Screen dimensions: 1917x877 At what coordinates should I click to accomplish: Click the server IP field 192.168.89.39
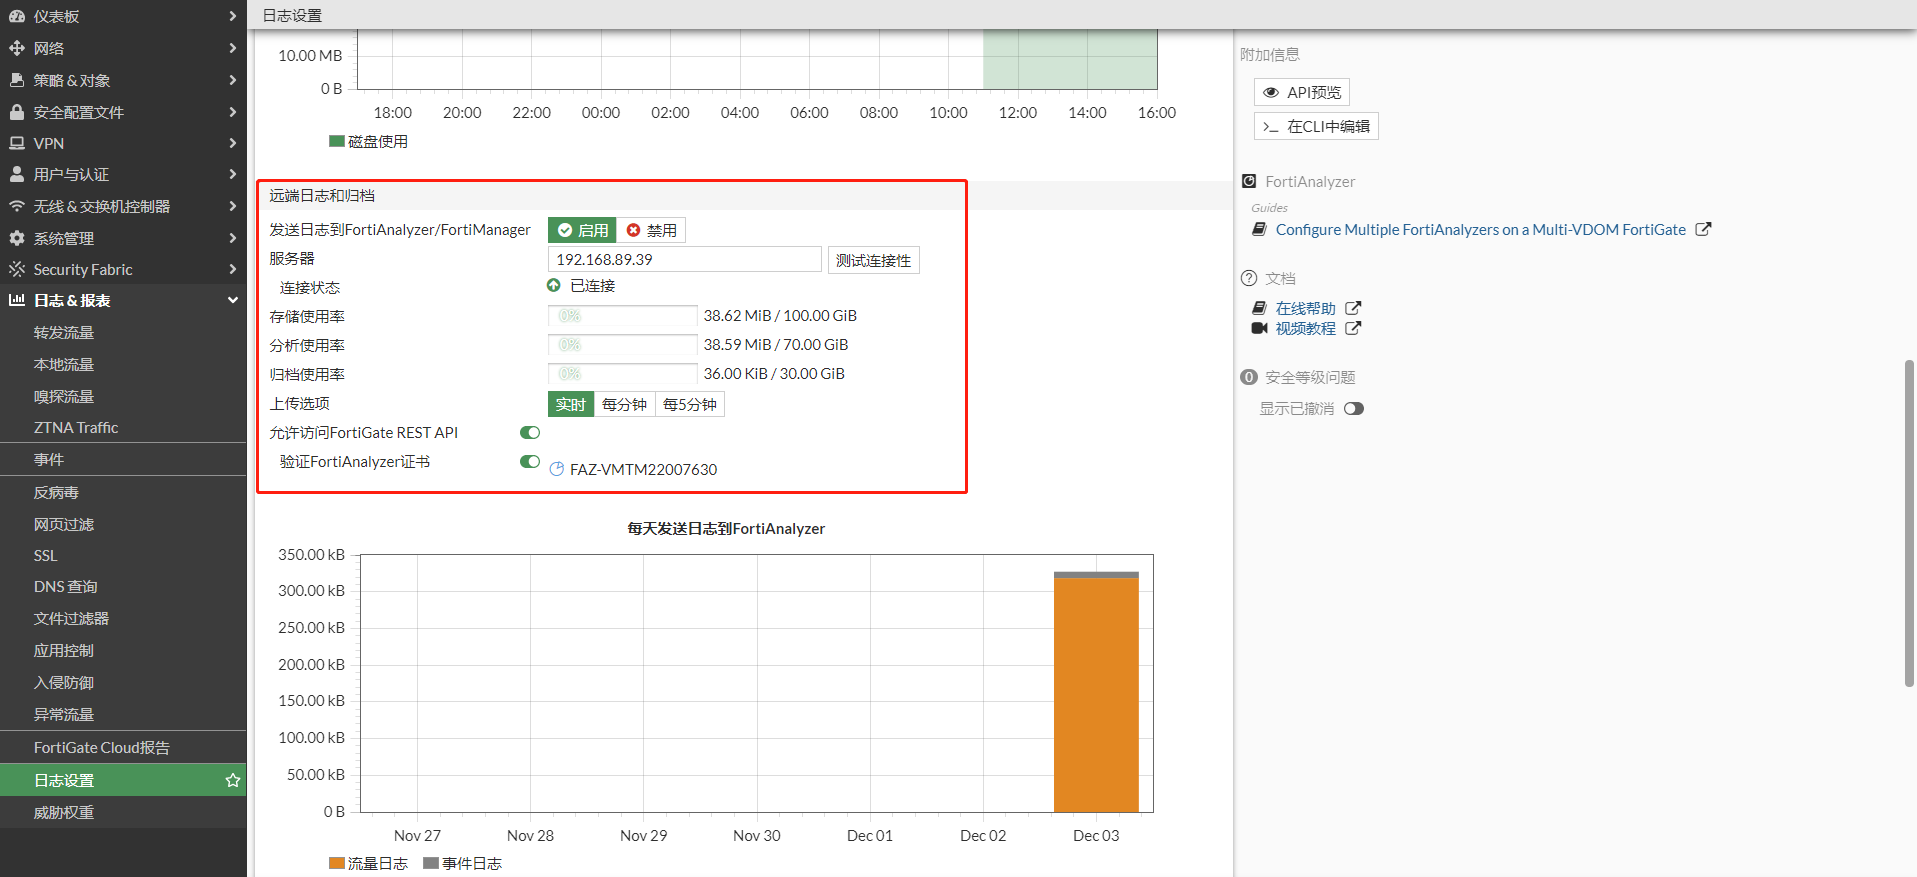tap(684, 259)
